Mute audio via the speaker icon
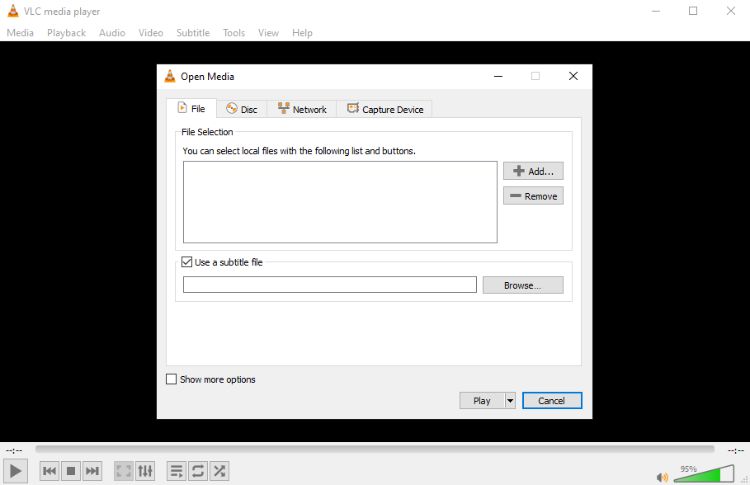Viewport: 750px width, 485px height. 662,477
